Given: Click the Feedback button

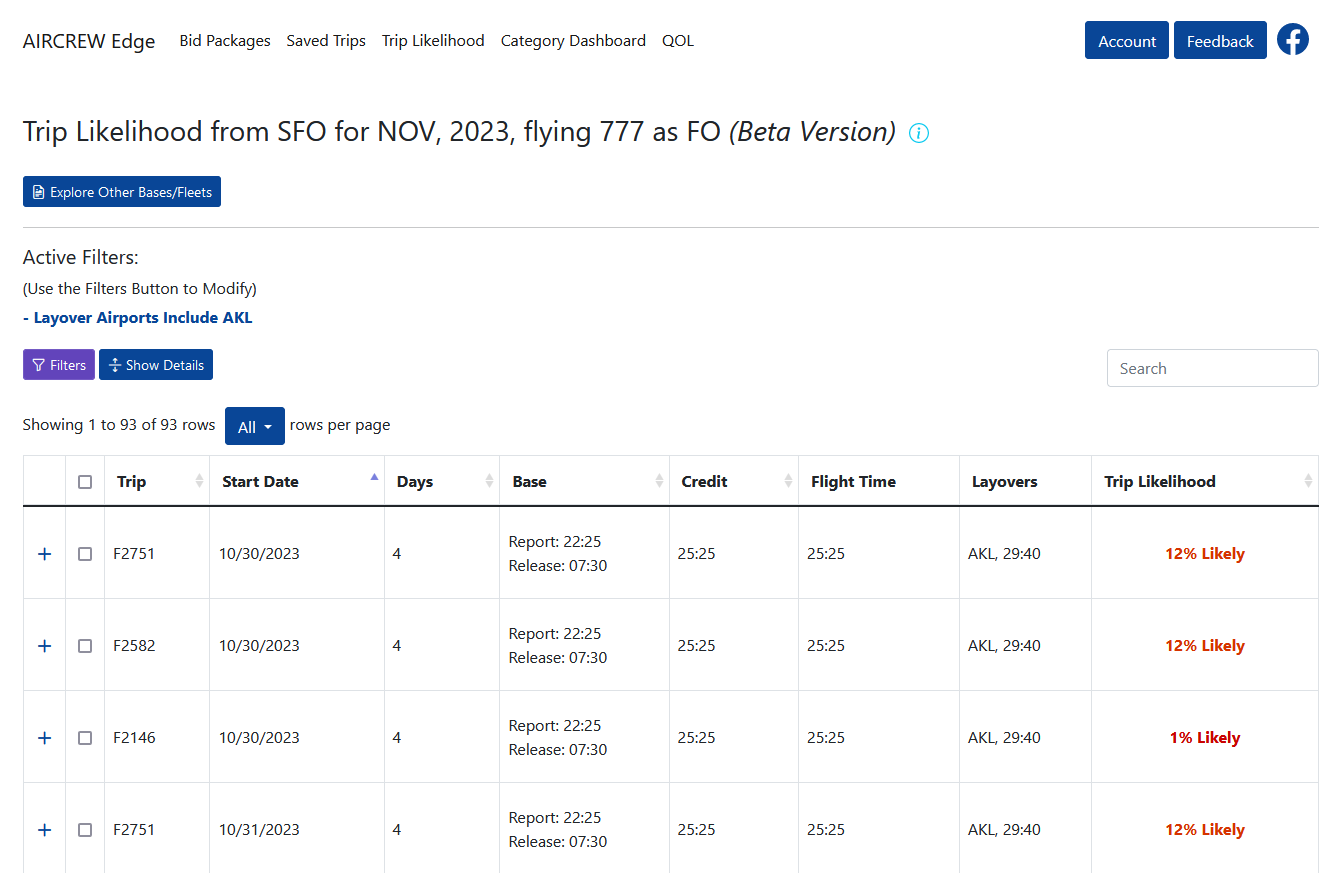Looking at the screenshot, I should (x=1220, y=40).
